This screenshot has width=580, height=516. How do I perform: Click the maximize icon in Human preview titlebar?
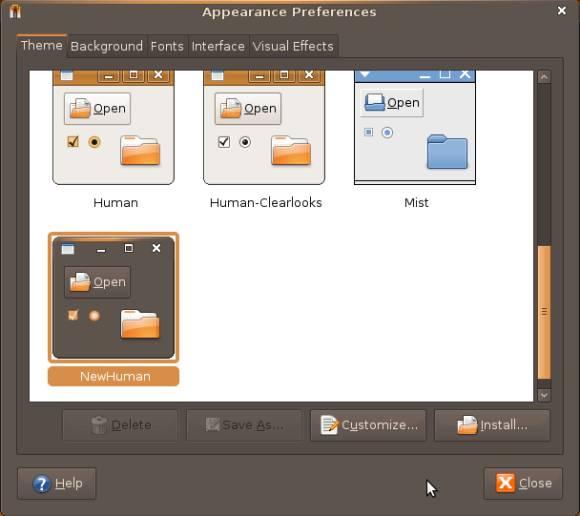pyautogui.click(x=134, y=75)
